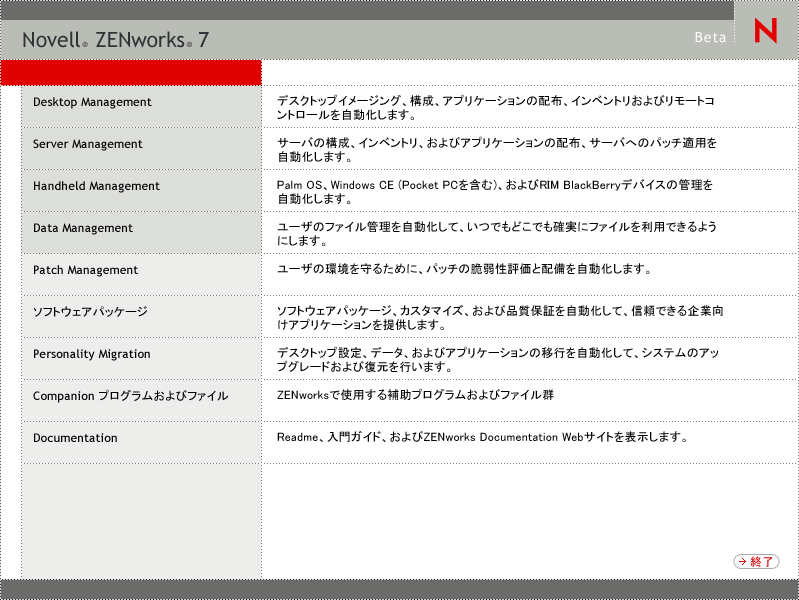This screenshot has width=799, height=600.
Task: Click the Novell ZENworks 7 title
Action: [x=115, y=40]
